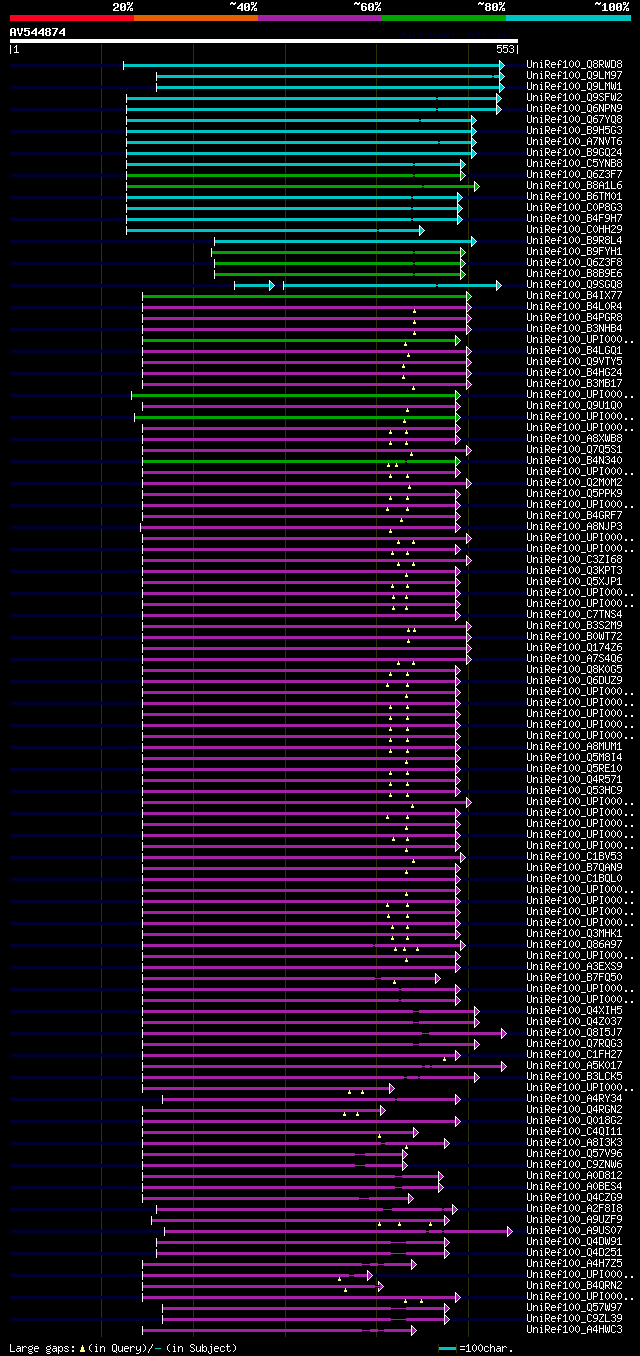Select hit label UniRef100_Q9SGQ8
This screenshot has width=640, height=1356.
[x=574, y=284]
